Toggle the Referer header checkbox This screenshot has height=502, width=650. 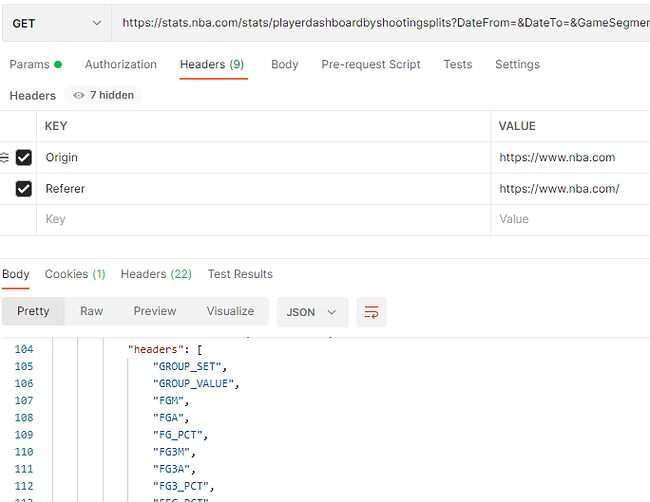(24, 189)
